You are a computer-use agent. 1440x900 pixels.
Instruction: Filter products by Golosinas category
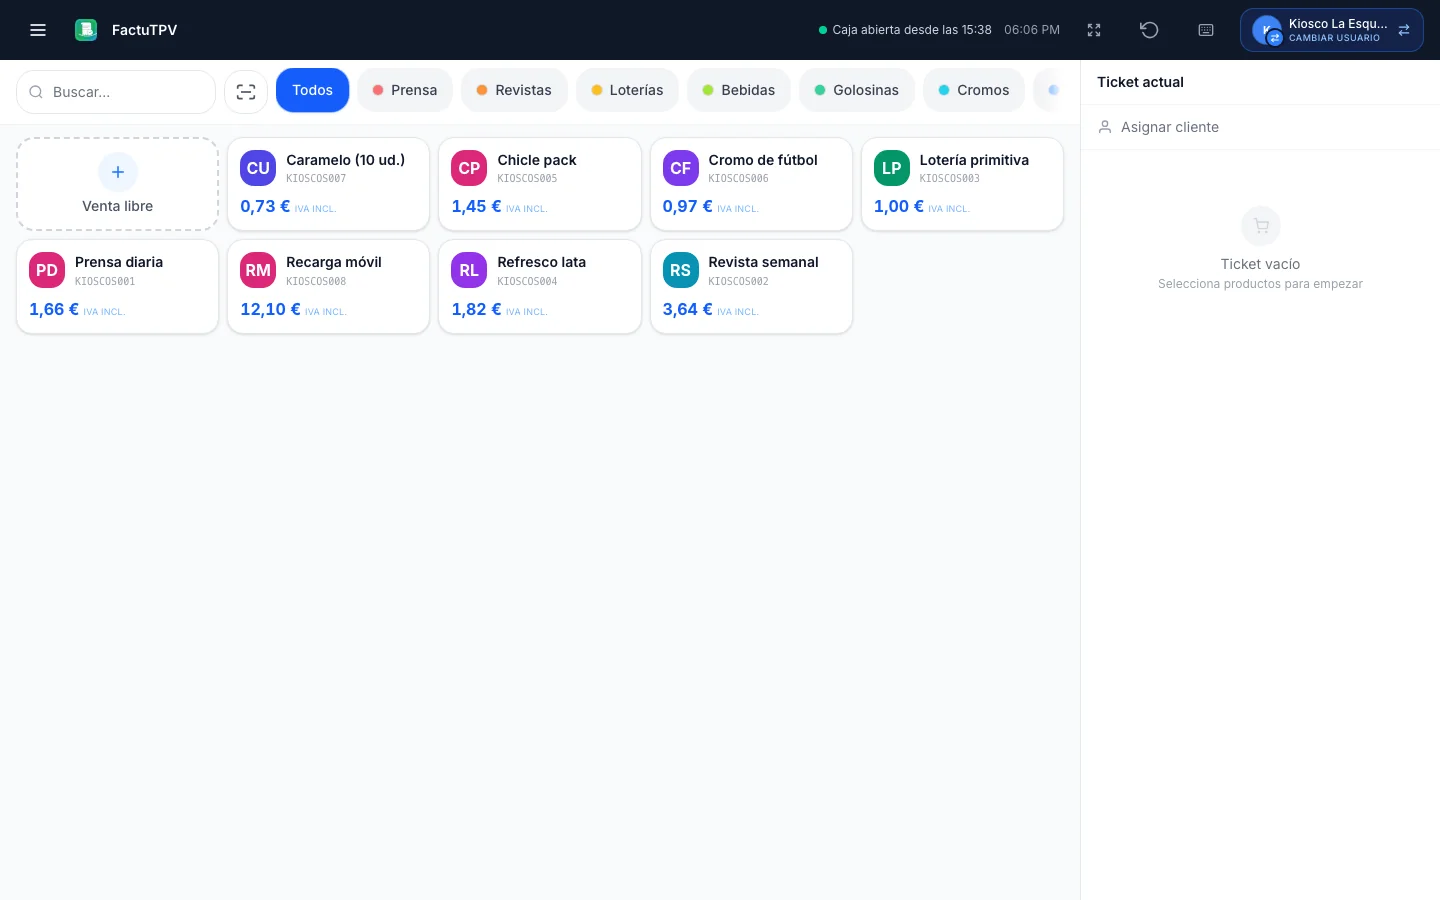tap(857, 90)
